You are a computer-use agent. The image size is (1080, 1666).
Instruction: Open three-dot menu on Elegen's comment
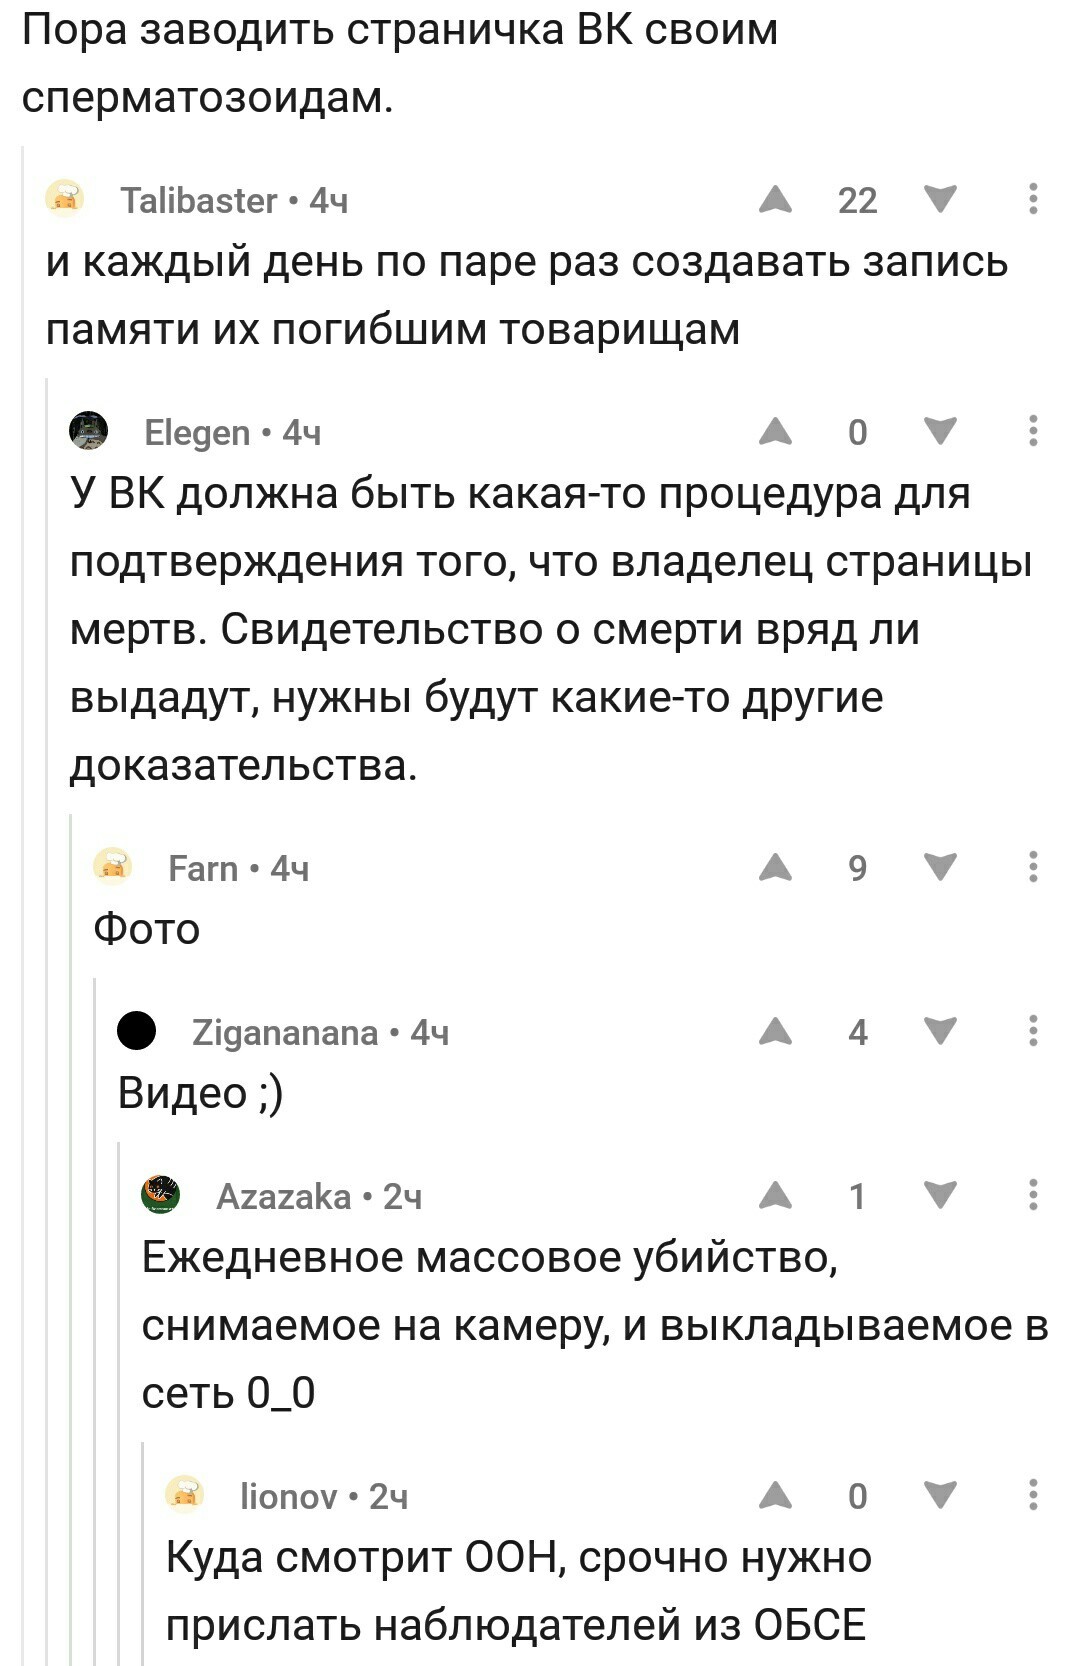point(1033,431)
